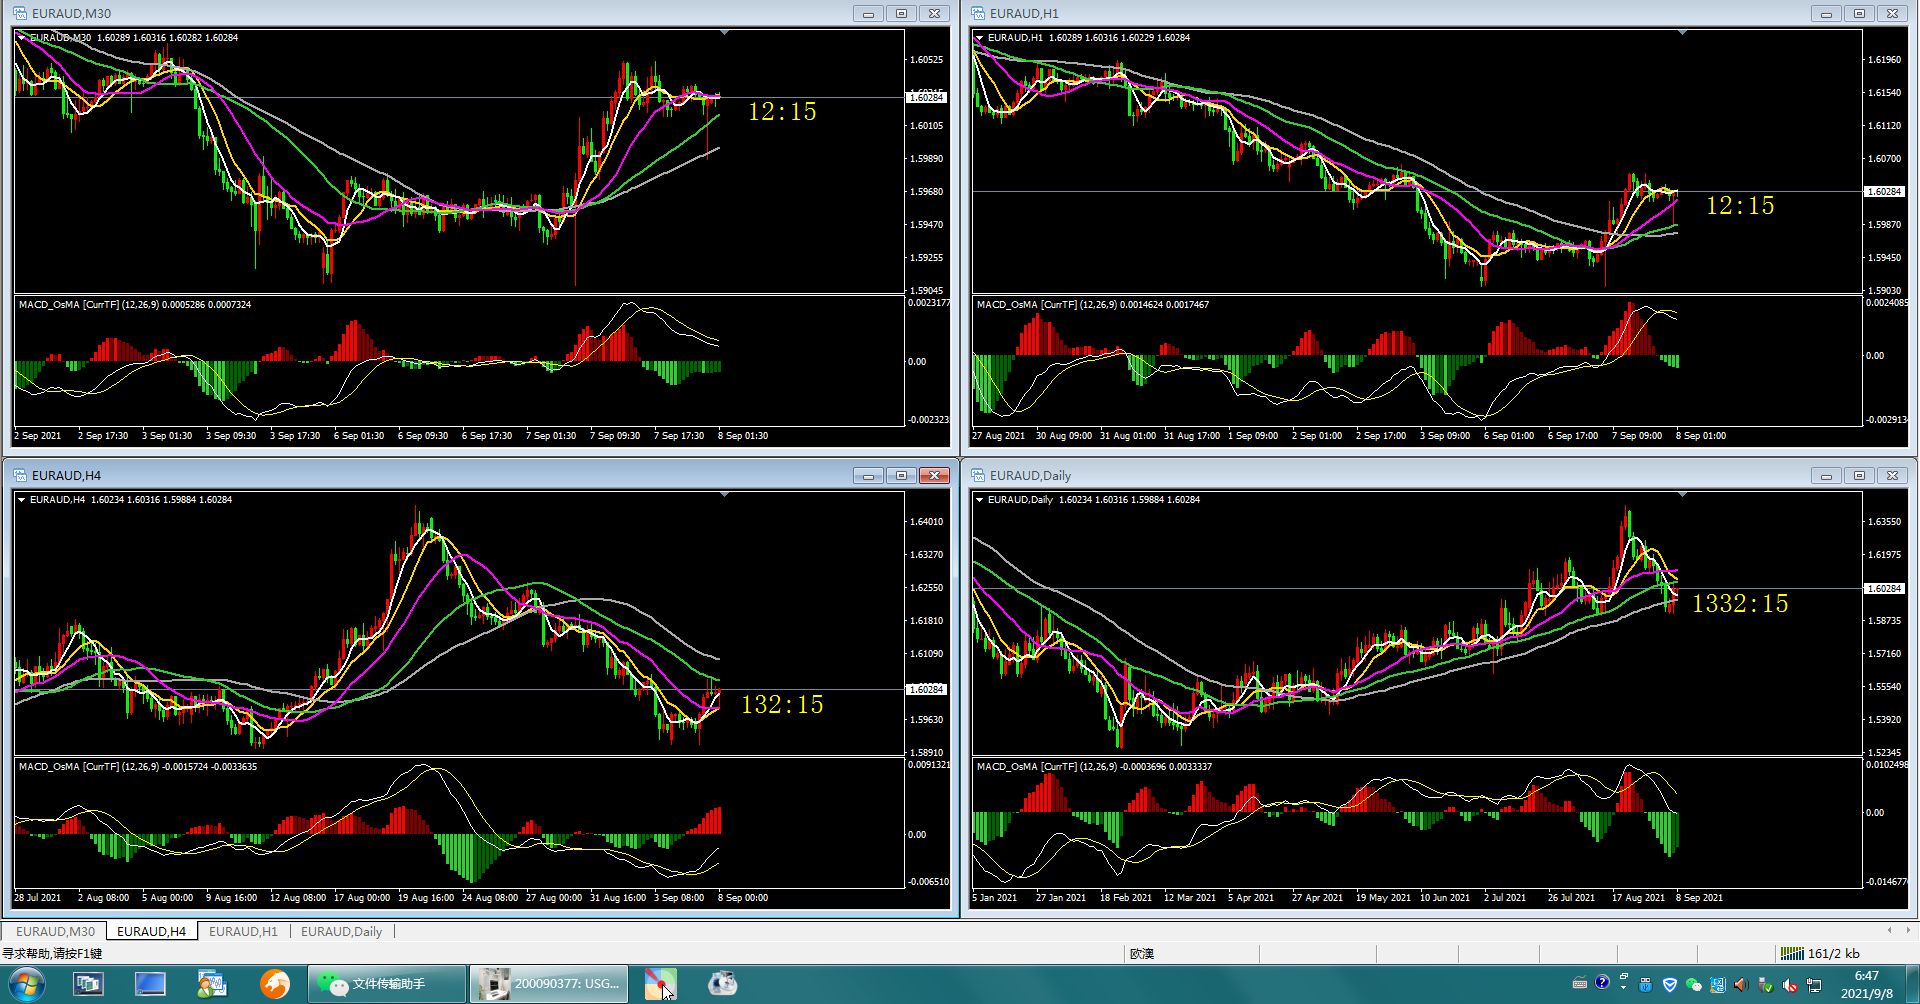Click the connection status bars icon in status bar
The width and height of the screenshot is (1920, 1004).
click(1792, 954)
